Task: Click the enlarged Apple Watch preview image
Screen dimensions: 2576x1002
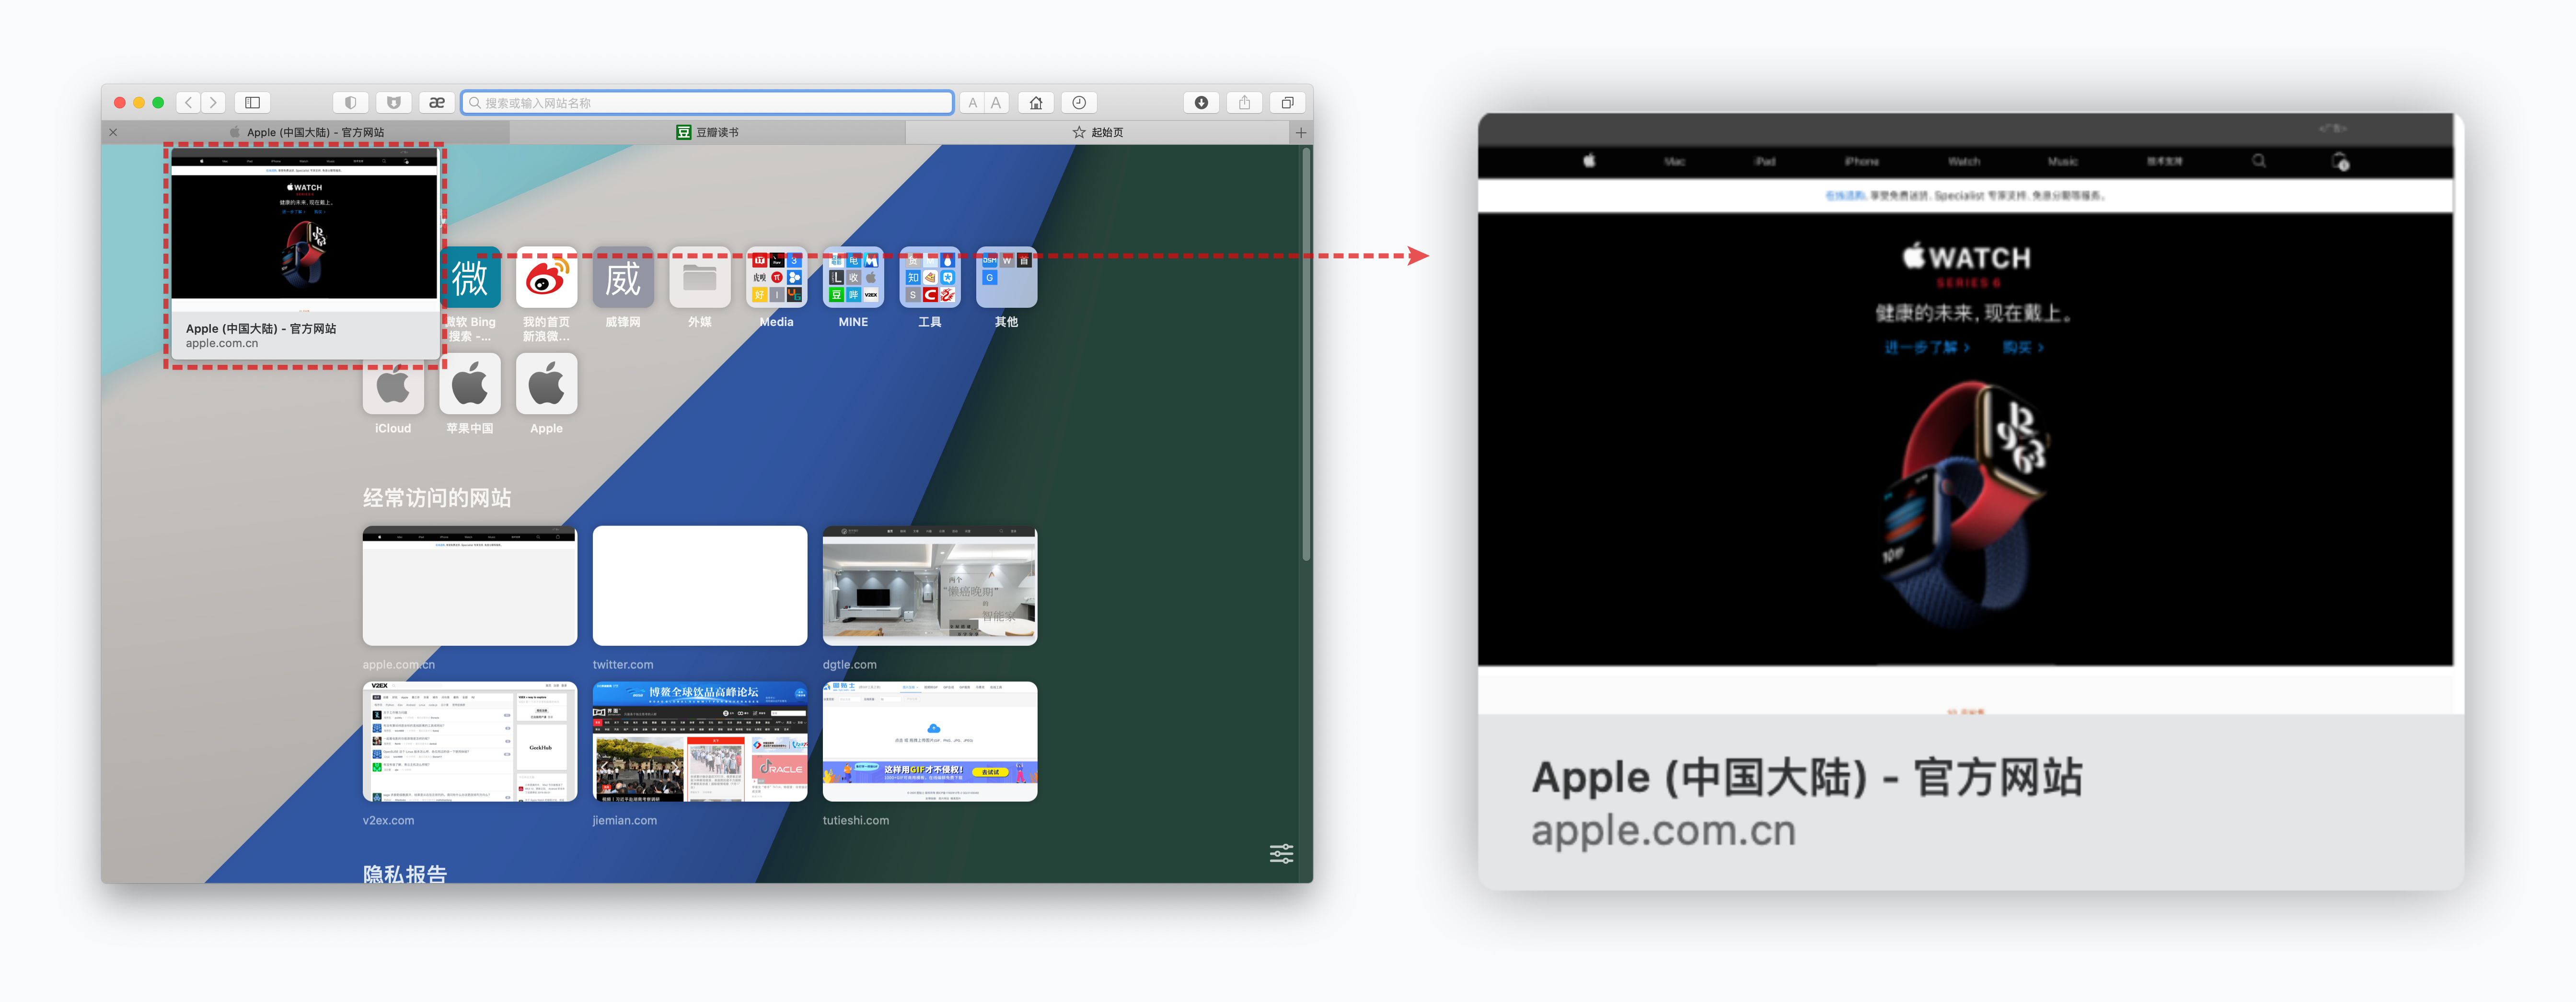Action: point(1965,415)
